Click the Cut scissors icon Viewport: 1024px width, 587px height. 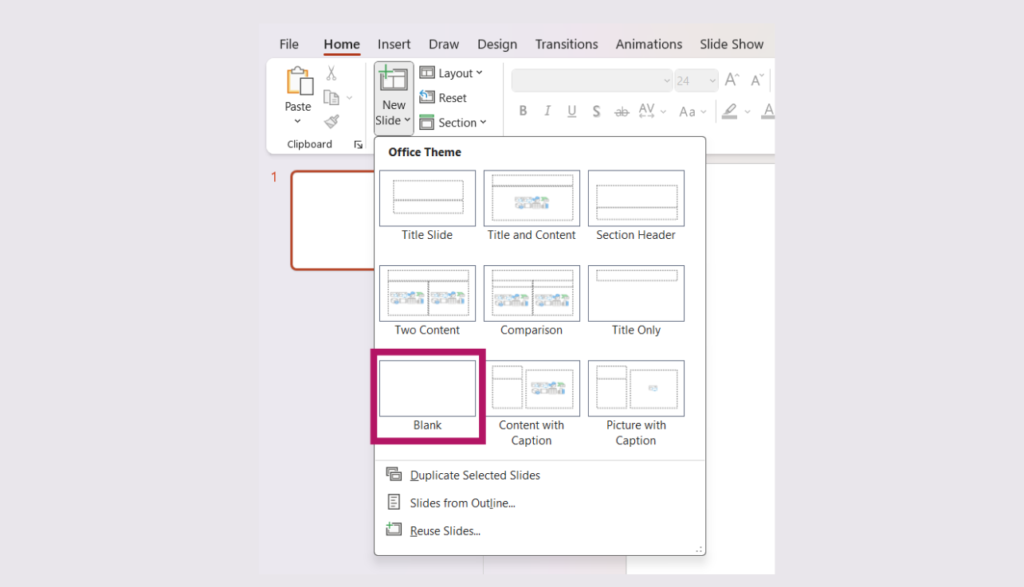[332, 73]
